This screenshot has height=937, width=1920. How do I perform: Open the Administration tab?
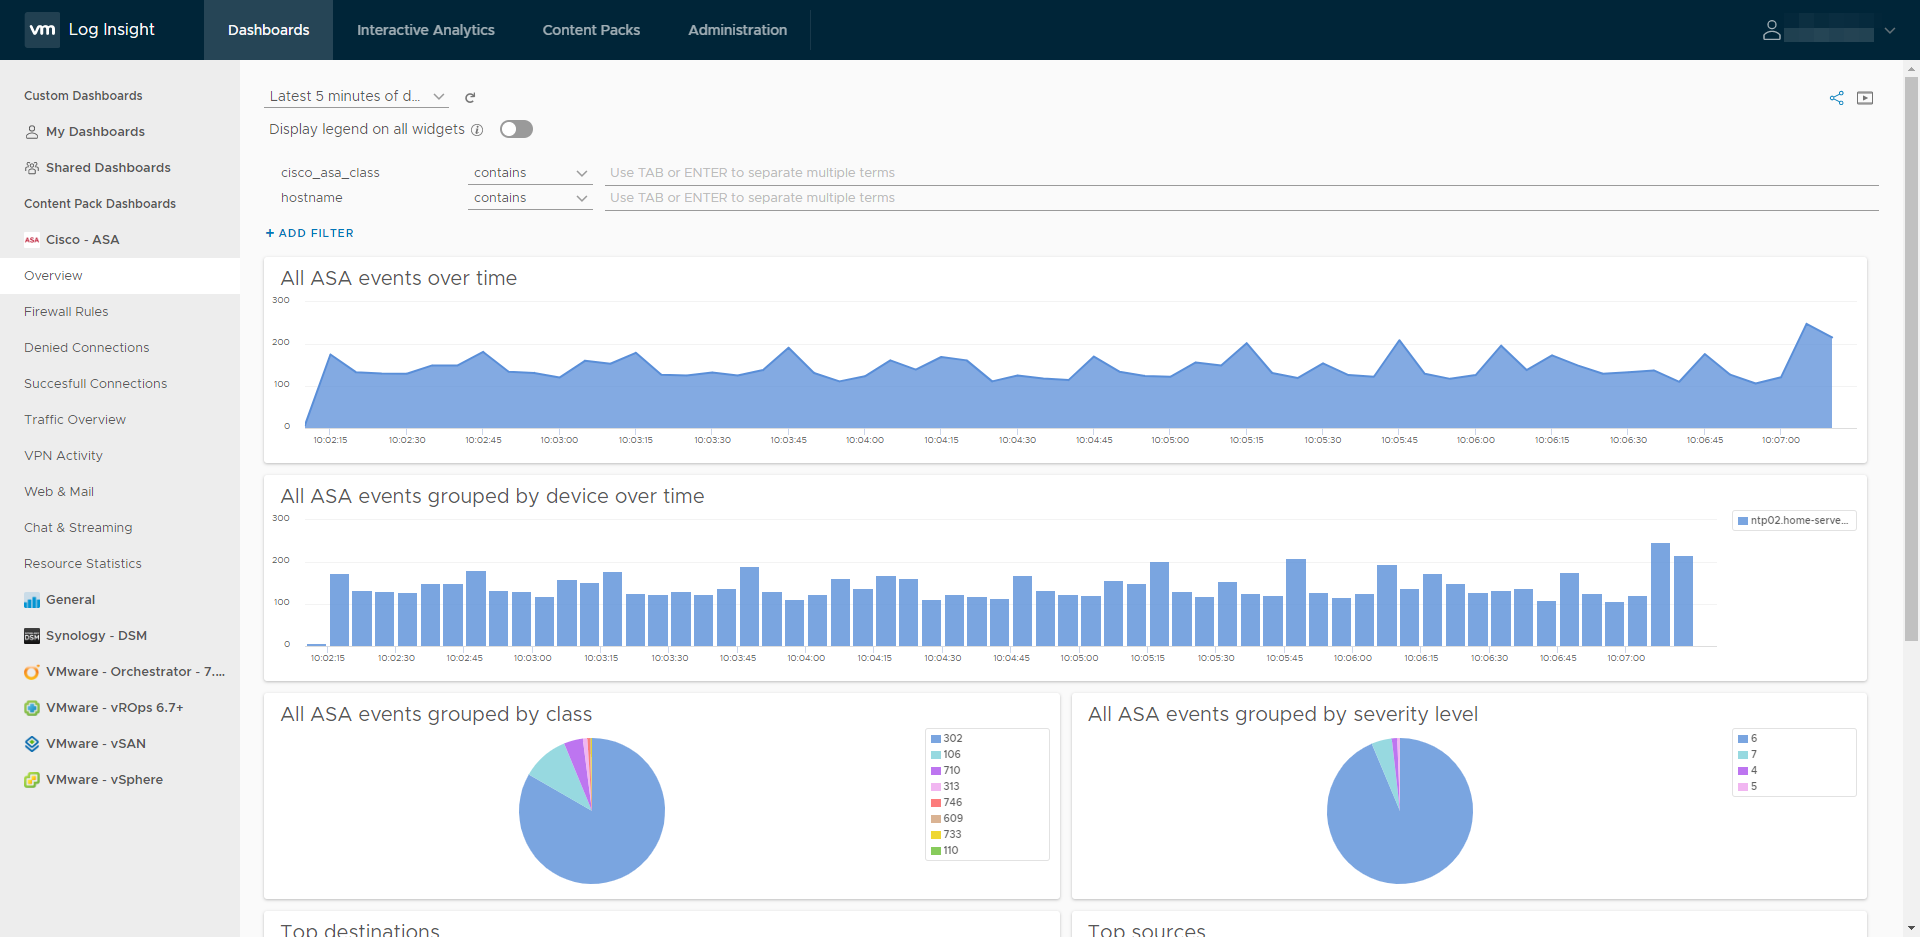737,30
